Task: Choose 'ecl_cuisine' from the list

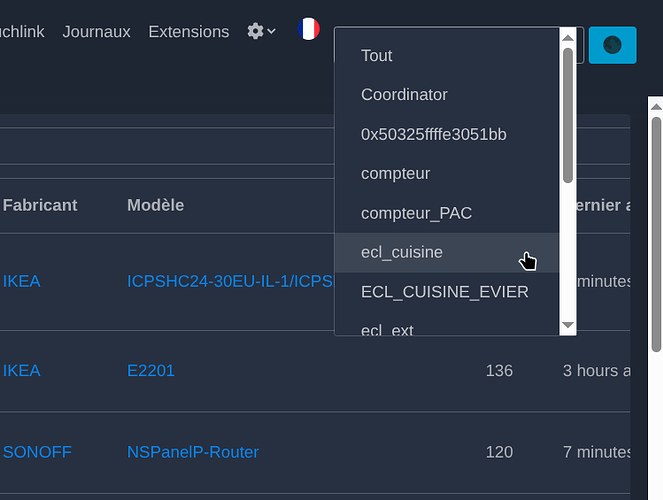Action: (x=401, y=253)
